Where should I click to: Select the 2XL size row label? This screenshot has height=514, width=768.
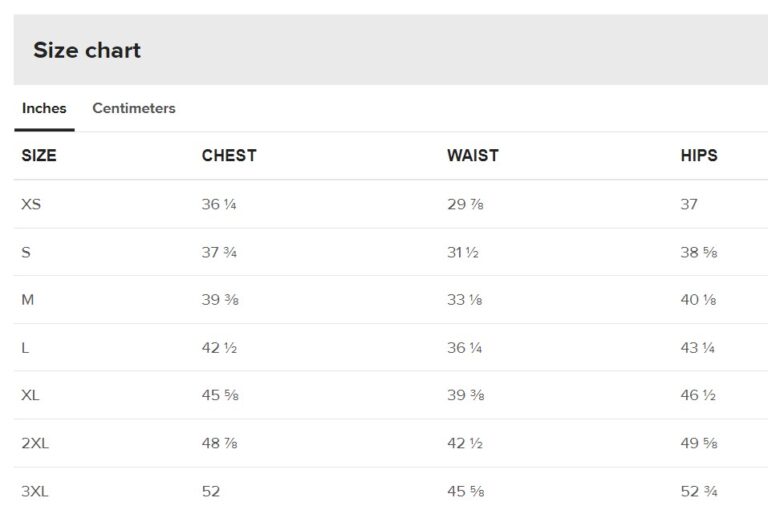point(35,443)
